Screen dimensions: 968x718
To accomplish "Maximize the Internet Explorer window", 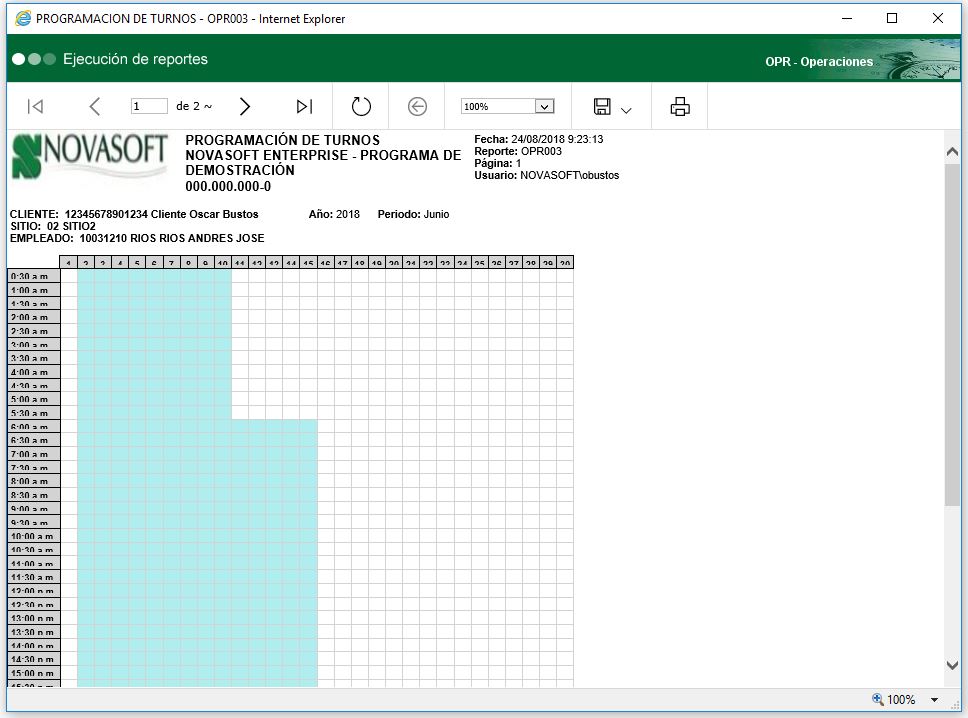I will (892, 19).
